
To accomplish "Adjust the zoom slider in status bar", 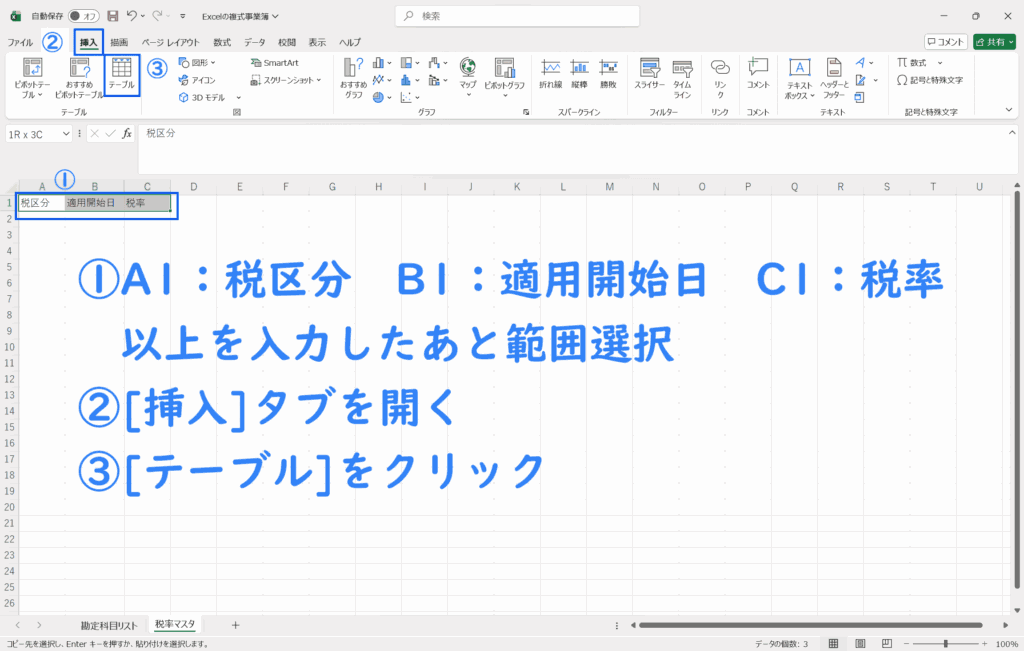I will [x=946, y=643].
